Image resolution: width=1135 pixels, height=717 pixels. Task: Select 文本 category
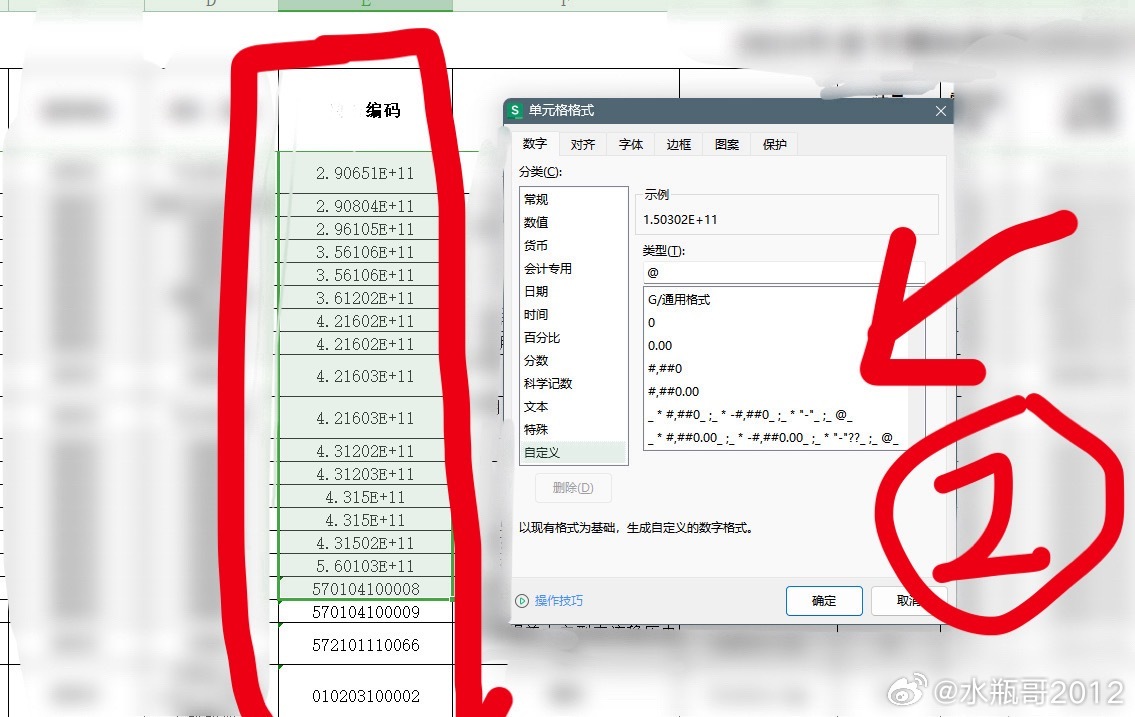(x=573, y=407)
